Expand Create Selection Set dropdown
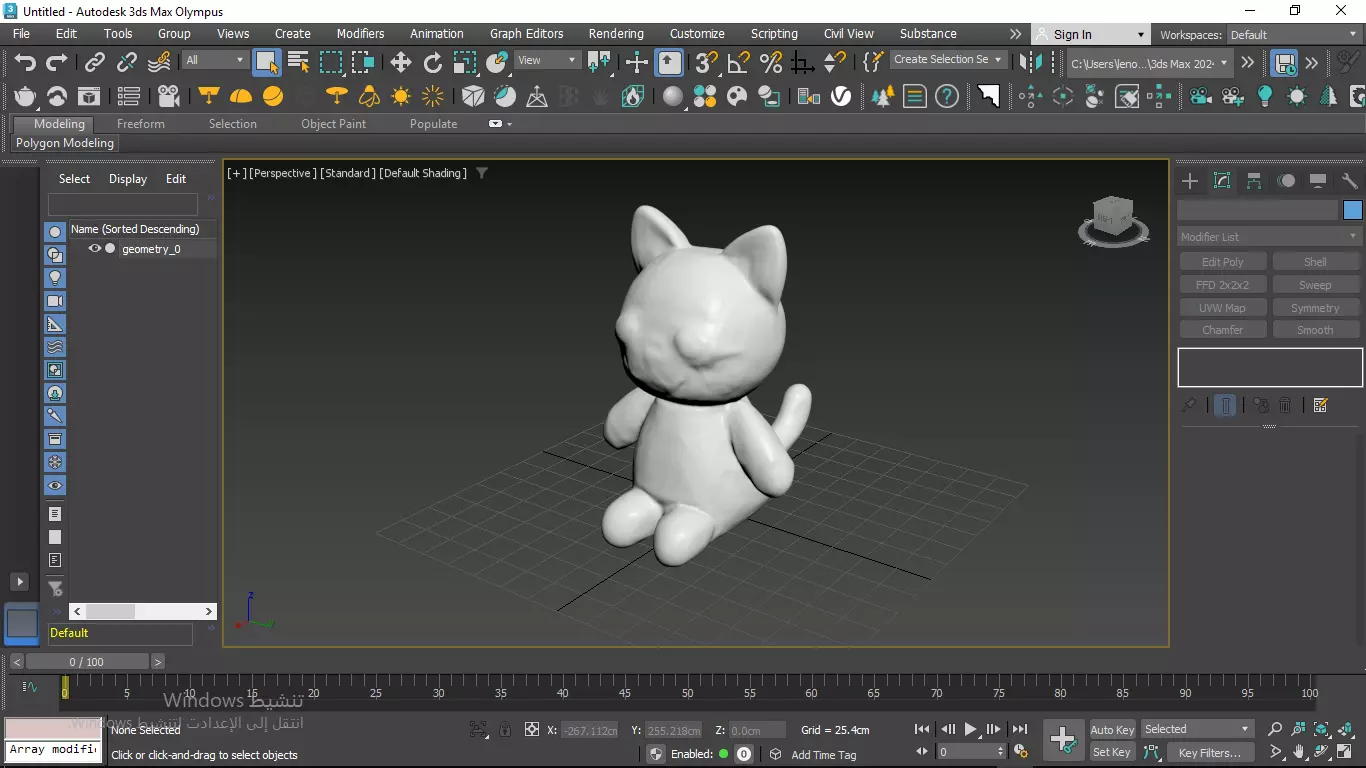1366x768 pixels. pos(948,60)
